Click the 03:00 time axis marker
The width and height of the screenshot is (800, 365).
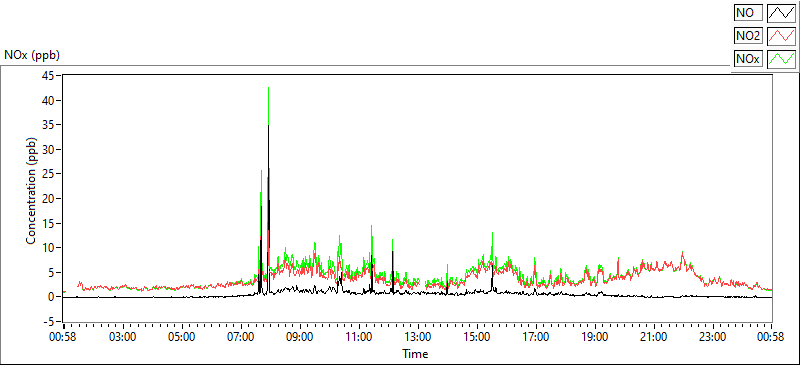coord(123,337)
